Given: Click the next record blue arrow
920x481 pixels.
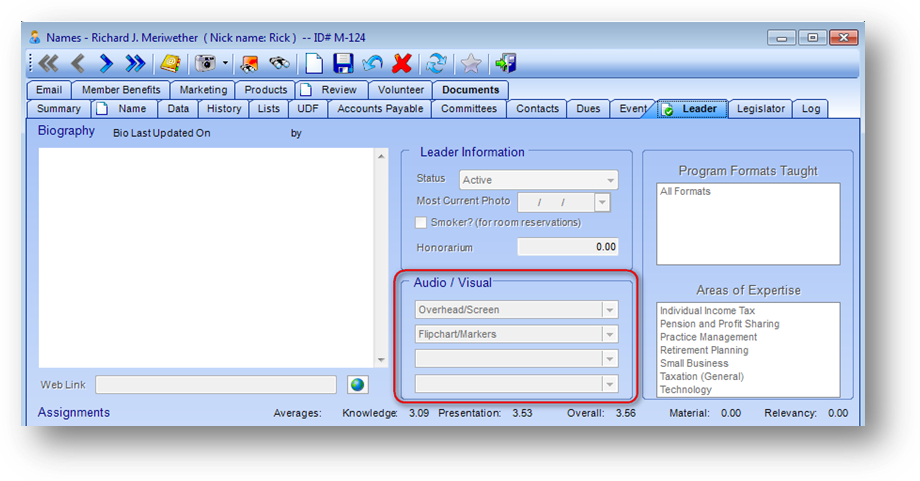Looking at the screenshot, I should (x=106, y=63).
